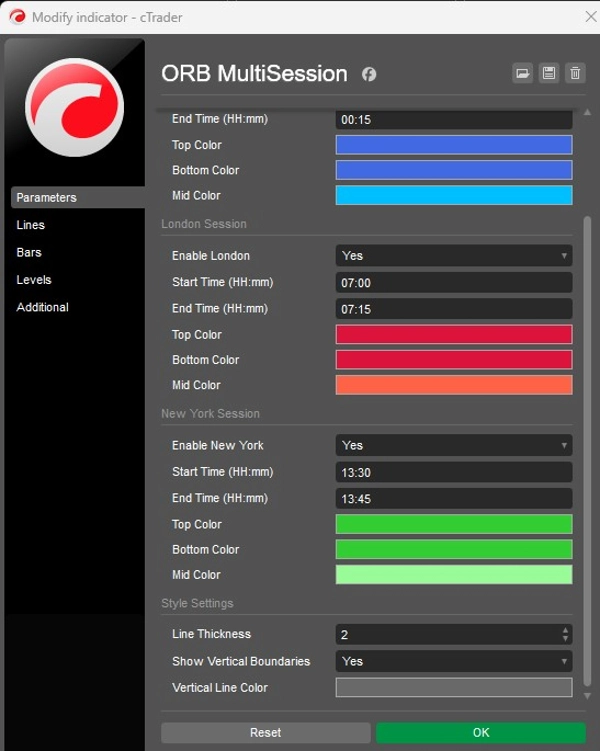600x751 pixels.
Task: Open the load parameters folder icon
Action: pyautogui.click(x=522, y=73)
